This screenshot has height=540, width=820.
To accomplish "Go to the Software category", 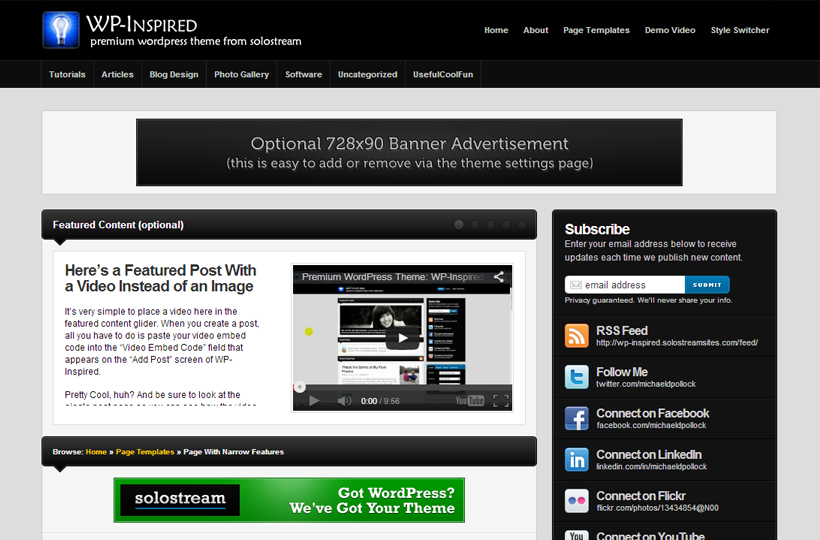I will [x=303, y=74].
